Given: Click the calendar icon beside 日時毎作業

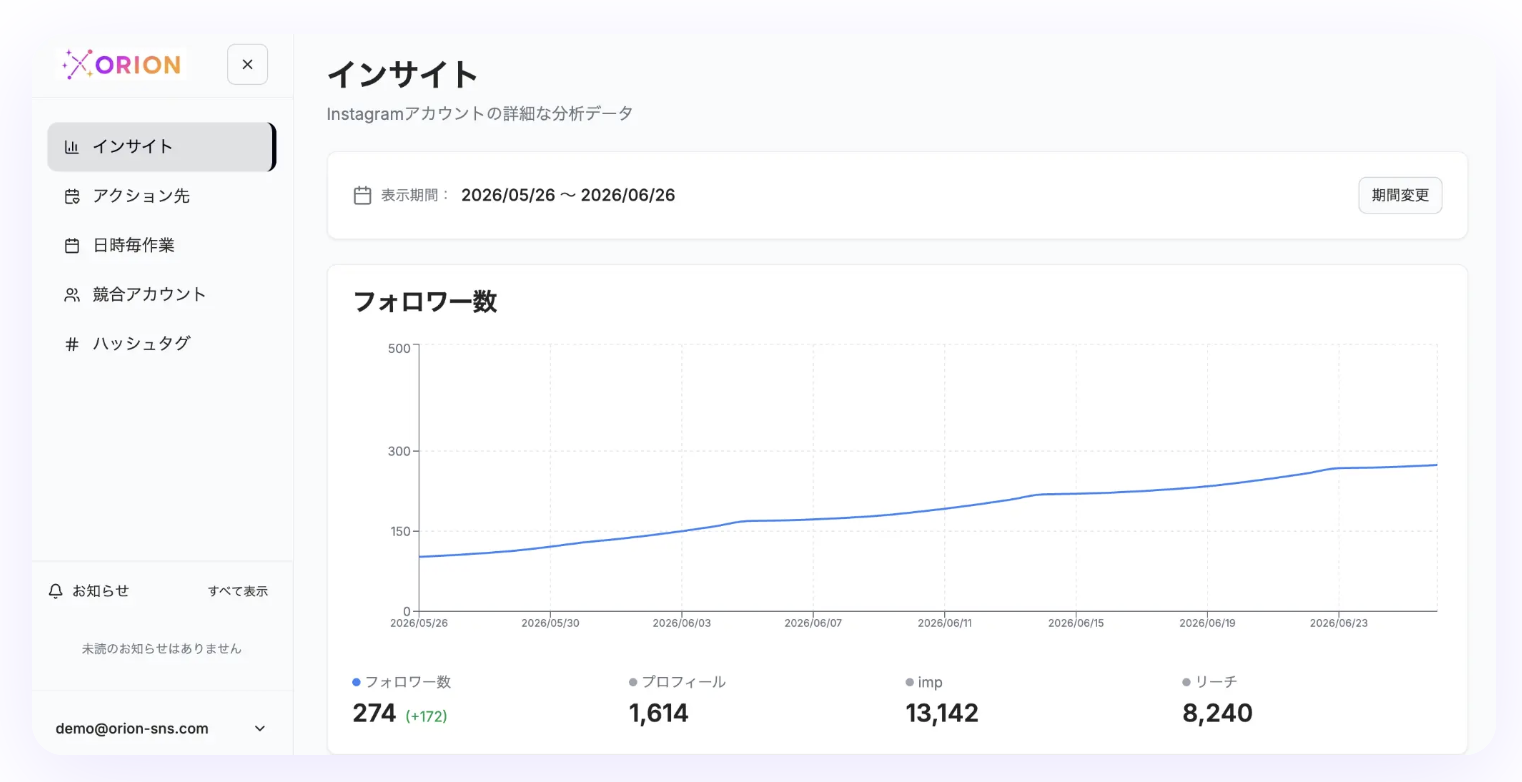Looking at the screenshot, I should pos(72,245).
